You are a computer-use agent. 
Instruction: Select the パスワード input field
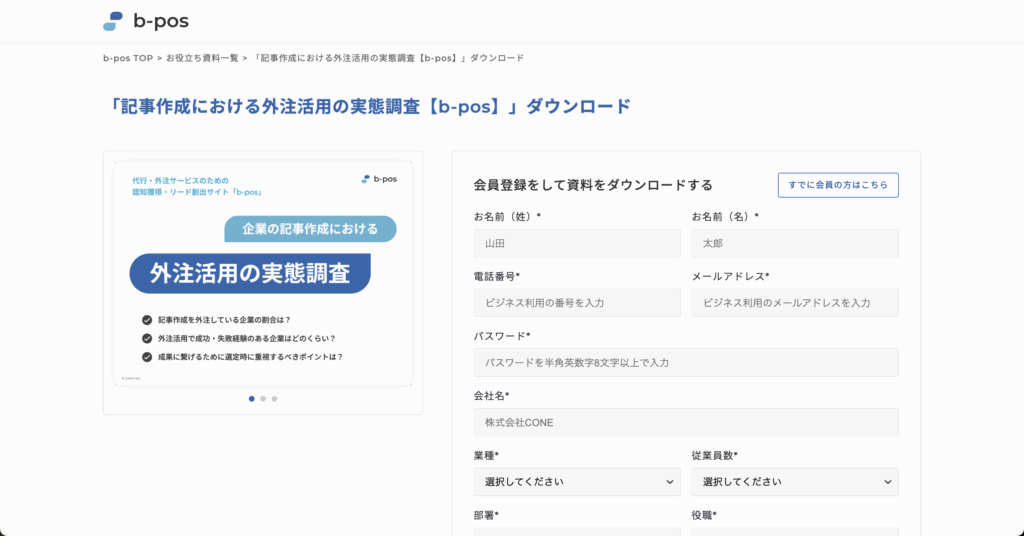pyautogui.click(x=686, y=362)
